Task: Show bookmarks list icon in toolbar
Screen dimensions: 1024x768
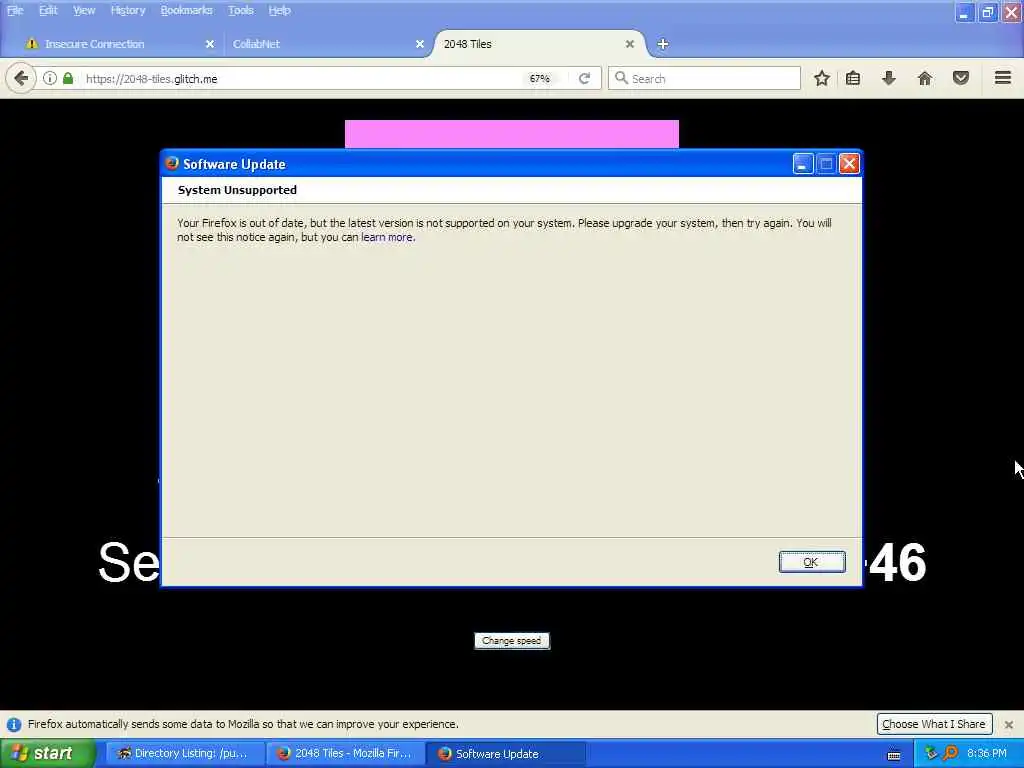Action: (853, 78)
